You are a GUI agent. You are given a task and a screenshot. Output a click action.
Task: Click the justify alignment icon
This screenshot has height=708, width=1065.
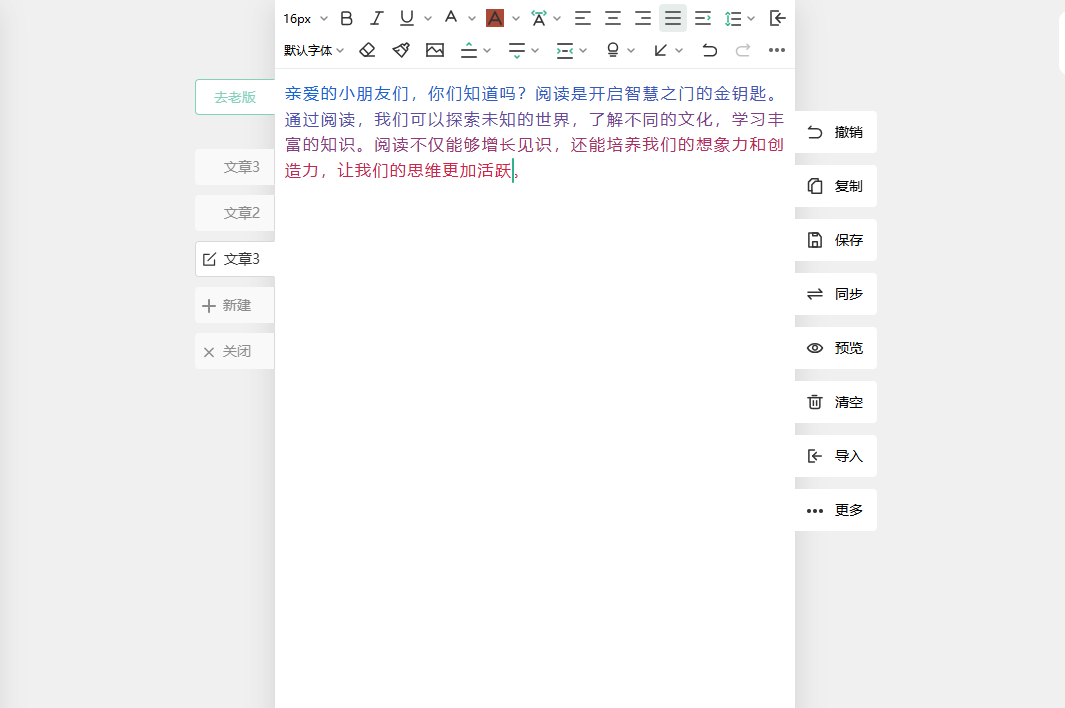673,18
